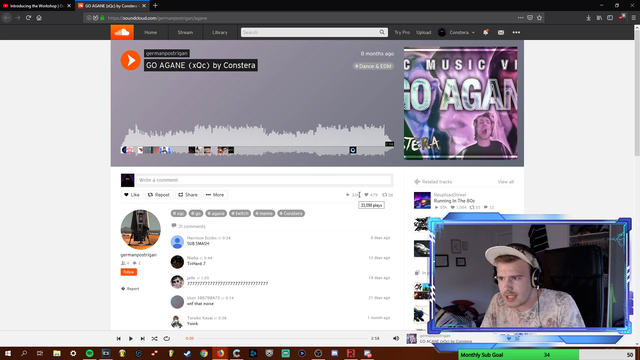Screen dimensions: 640x360
Task: Open Chrome from the taskbar
Action: tap(204, 353)
